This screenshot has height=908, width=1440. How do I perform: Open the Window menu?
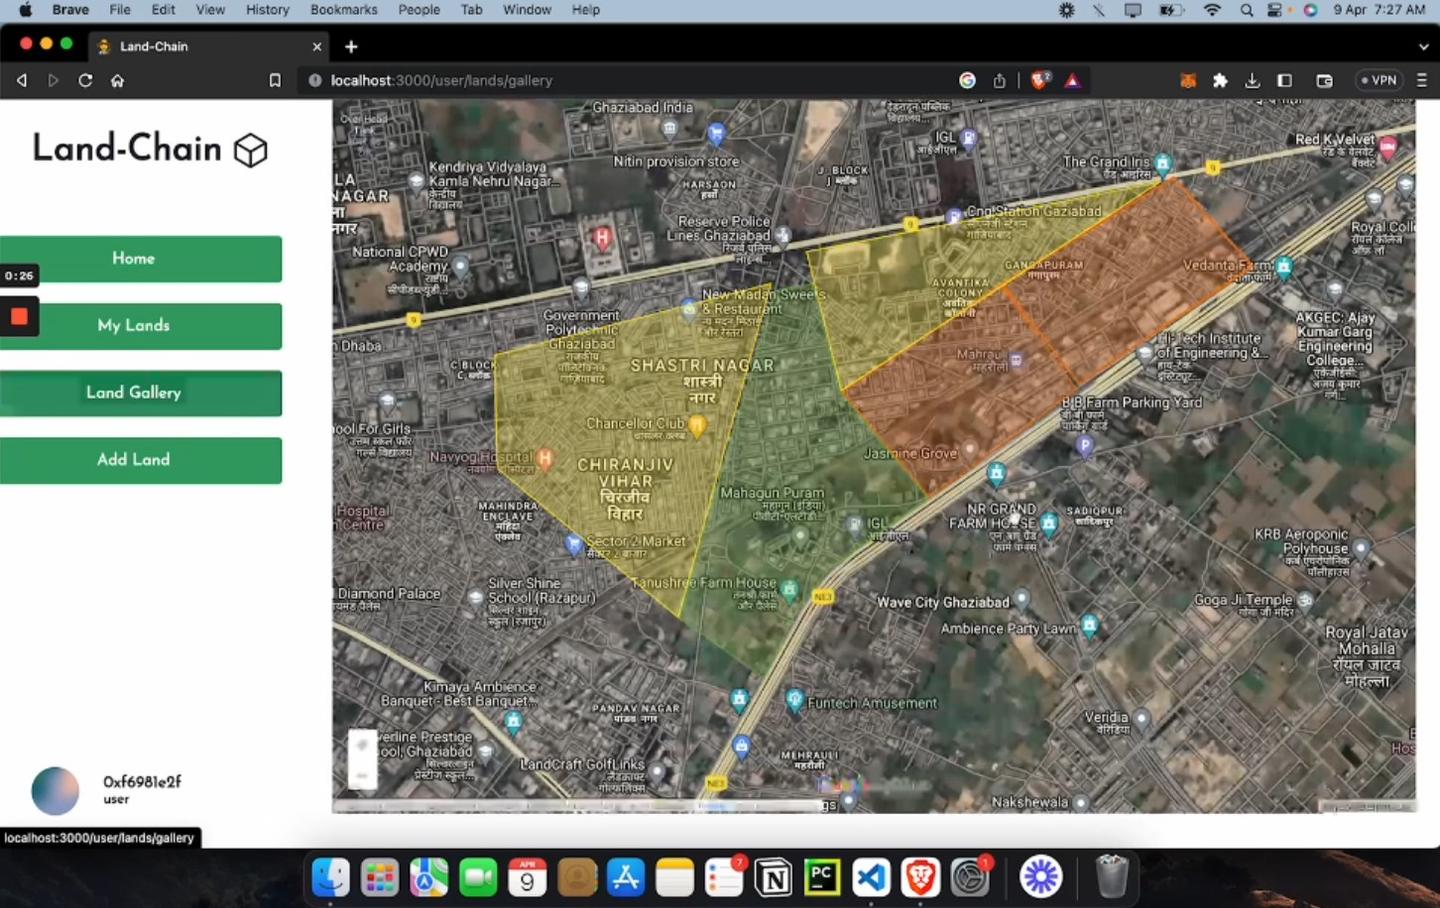[527, 10]
